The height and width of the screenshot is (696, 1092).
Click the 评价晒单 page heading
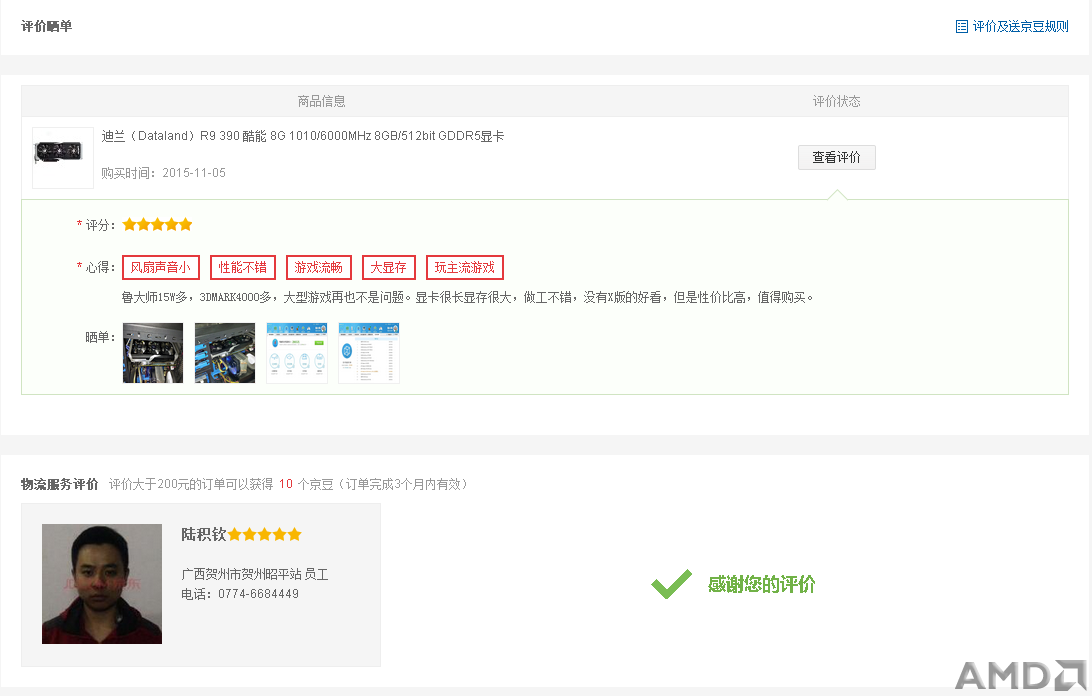click(x=47, y=26)
